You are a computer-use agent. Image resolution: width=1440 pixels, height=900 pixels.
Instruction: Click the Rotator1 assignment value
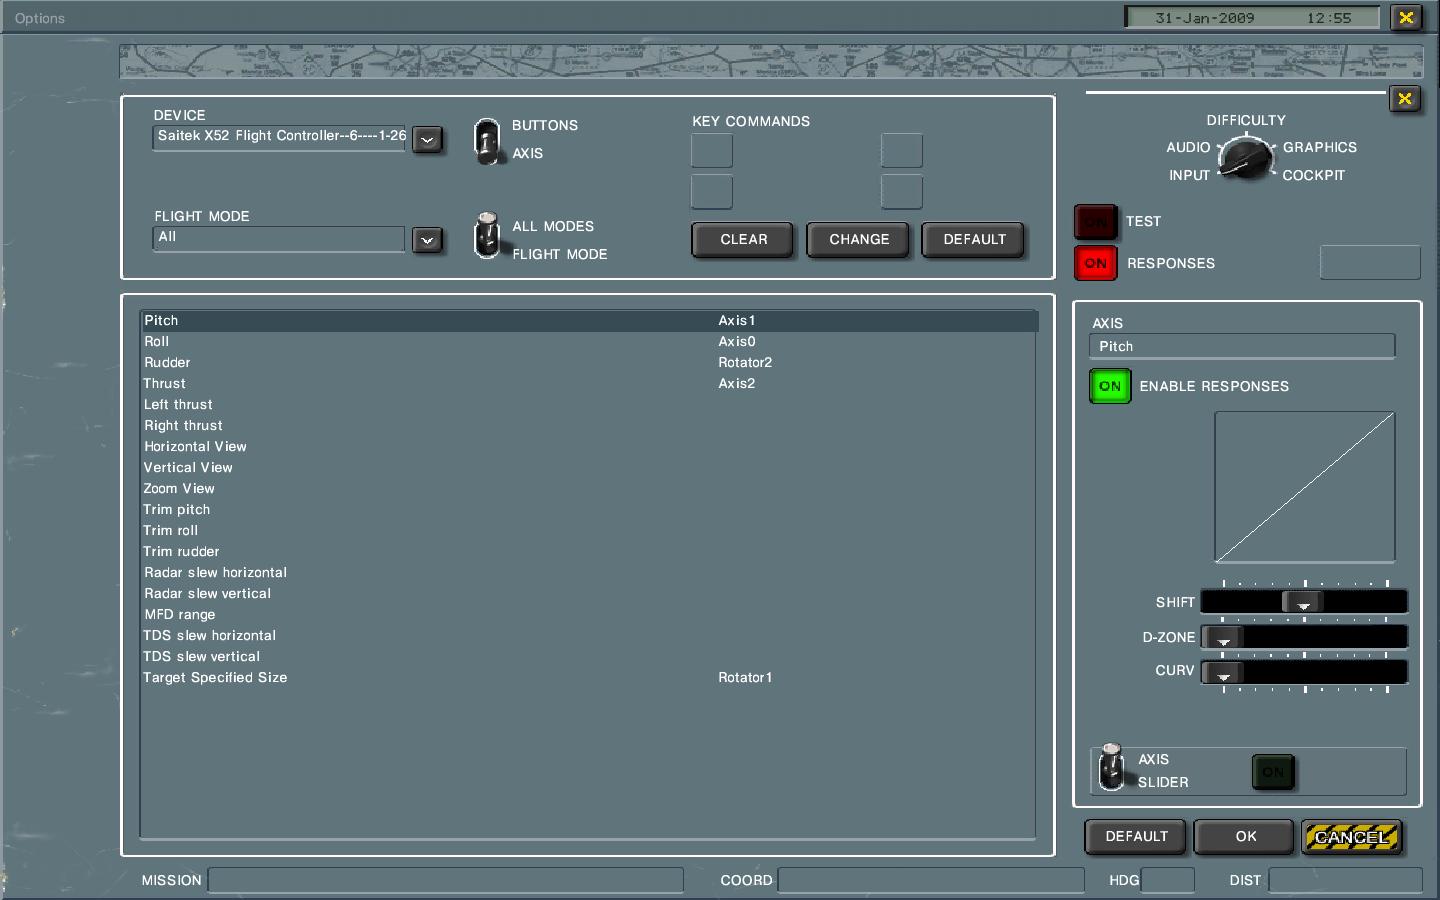(745, 678)
